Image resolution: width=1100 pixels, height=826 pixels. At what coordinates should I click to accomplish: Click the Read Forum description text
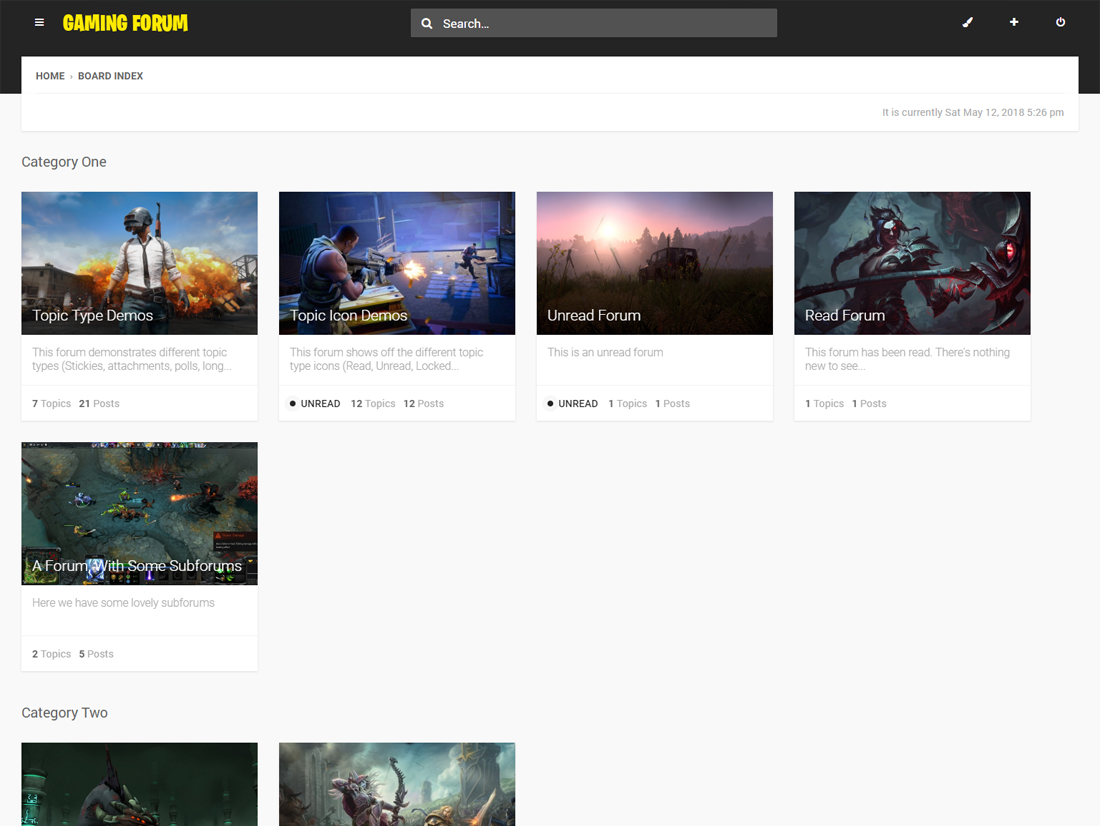pyautogui.click(x=907, y=359)
